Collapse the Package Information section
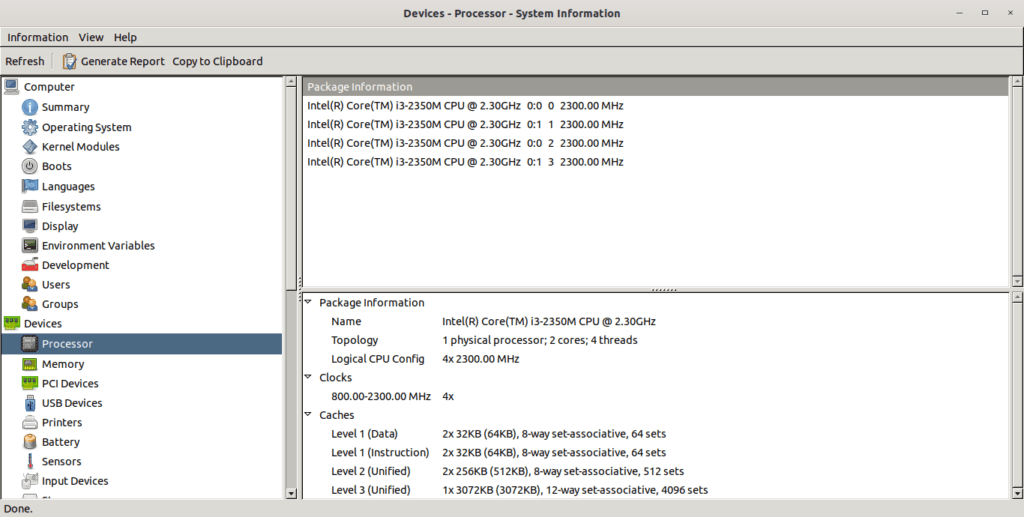The height and width of the screenshot is (517, 1024). coord(308,303)
